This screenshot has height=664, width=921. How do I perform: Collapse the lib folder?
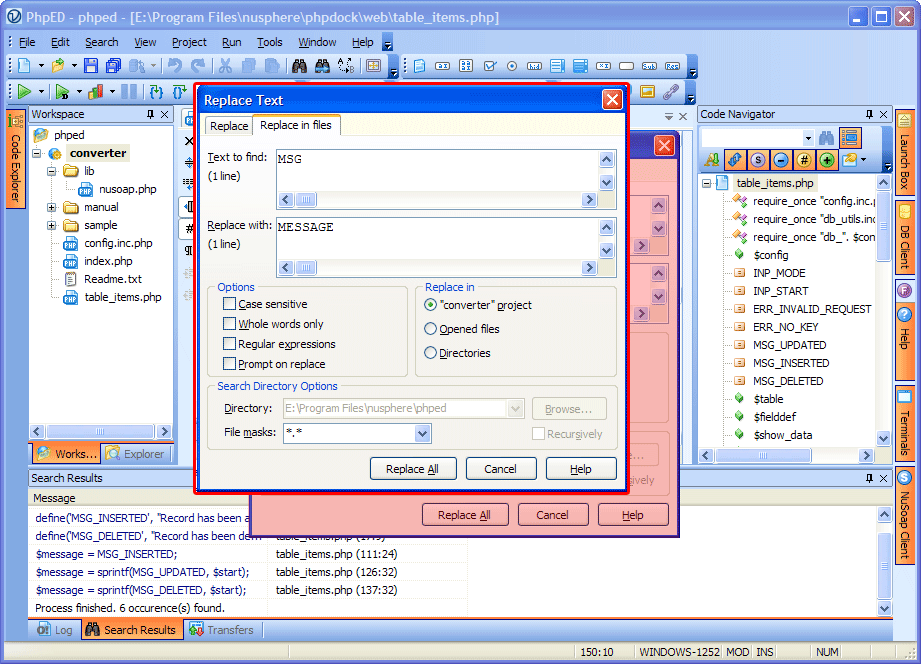click(52, 172)
